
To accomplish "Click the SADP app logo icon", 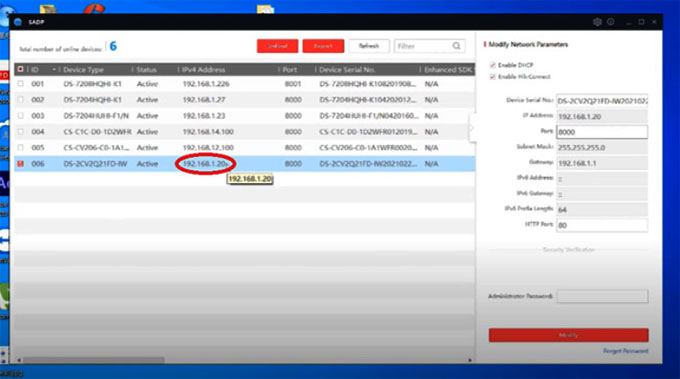I will click(18, 22).
